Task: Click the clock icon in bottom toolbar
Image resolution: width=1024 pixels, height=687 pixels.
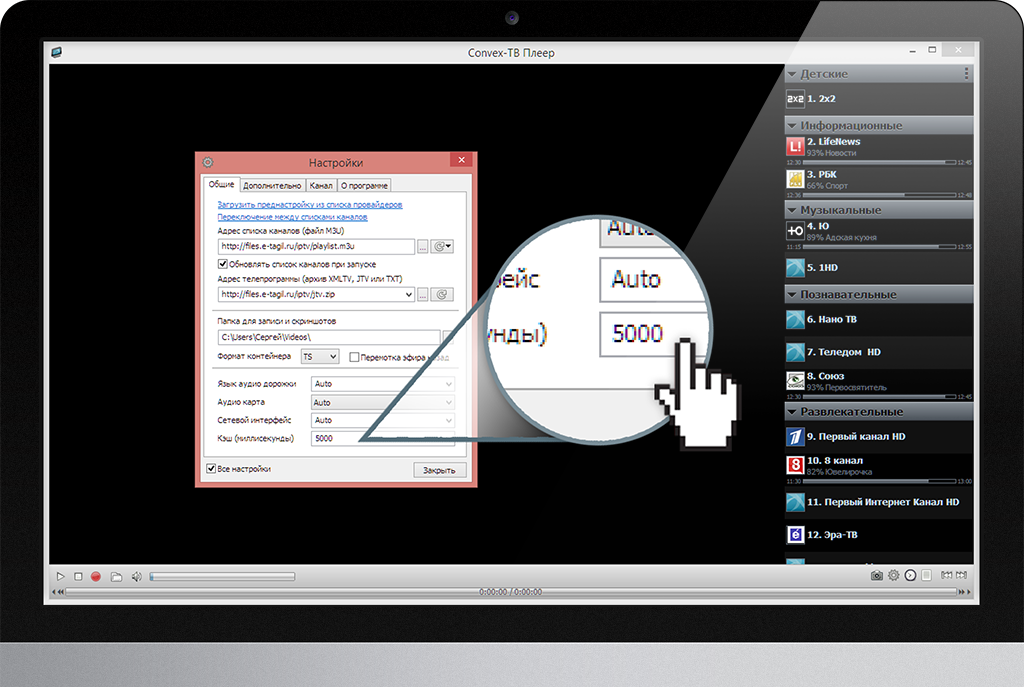Action: (x=910, y=576)
